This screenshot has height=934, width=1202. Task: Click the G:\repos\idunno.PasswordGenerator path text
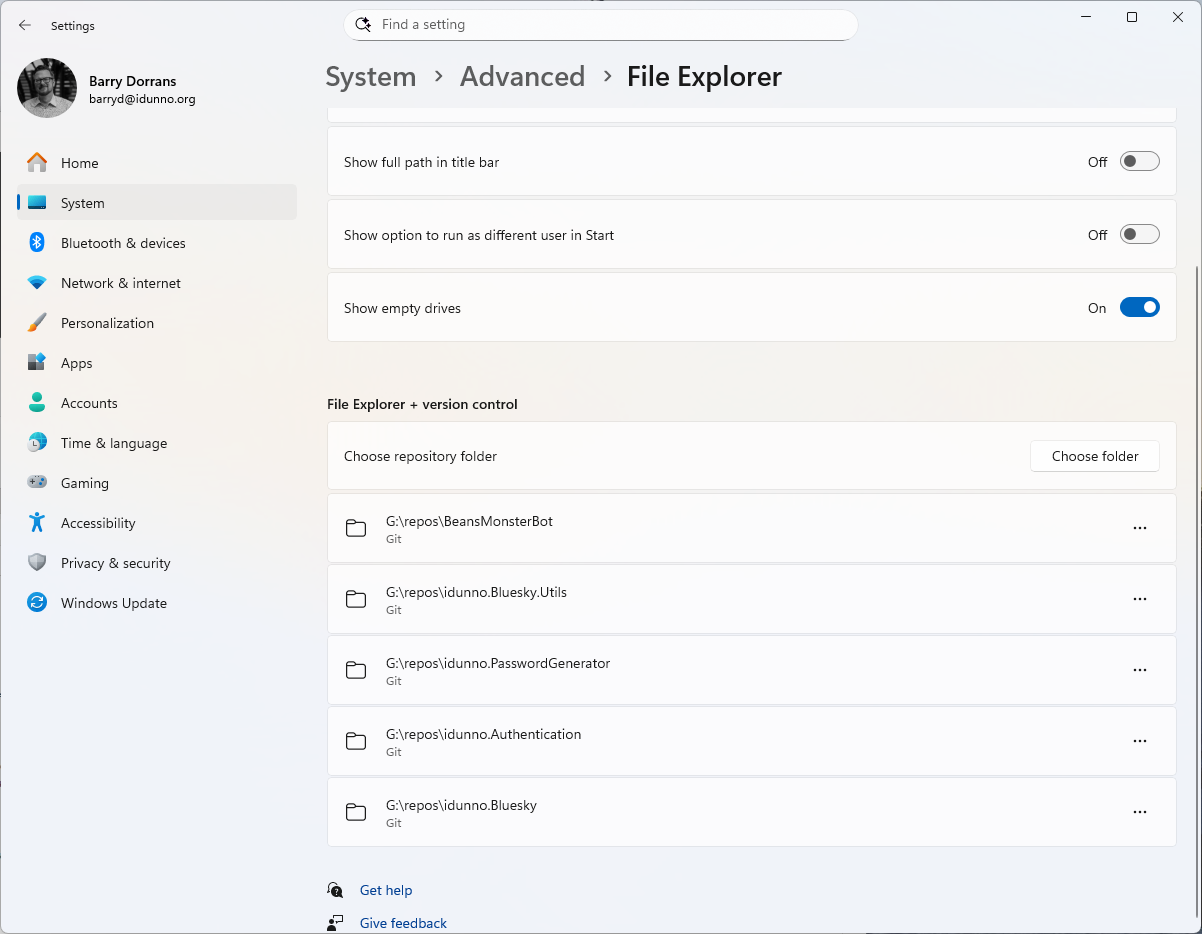pos(498,663)
